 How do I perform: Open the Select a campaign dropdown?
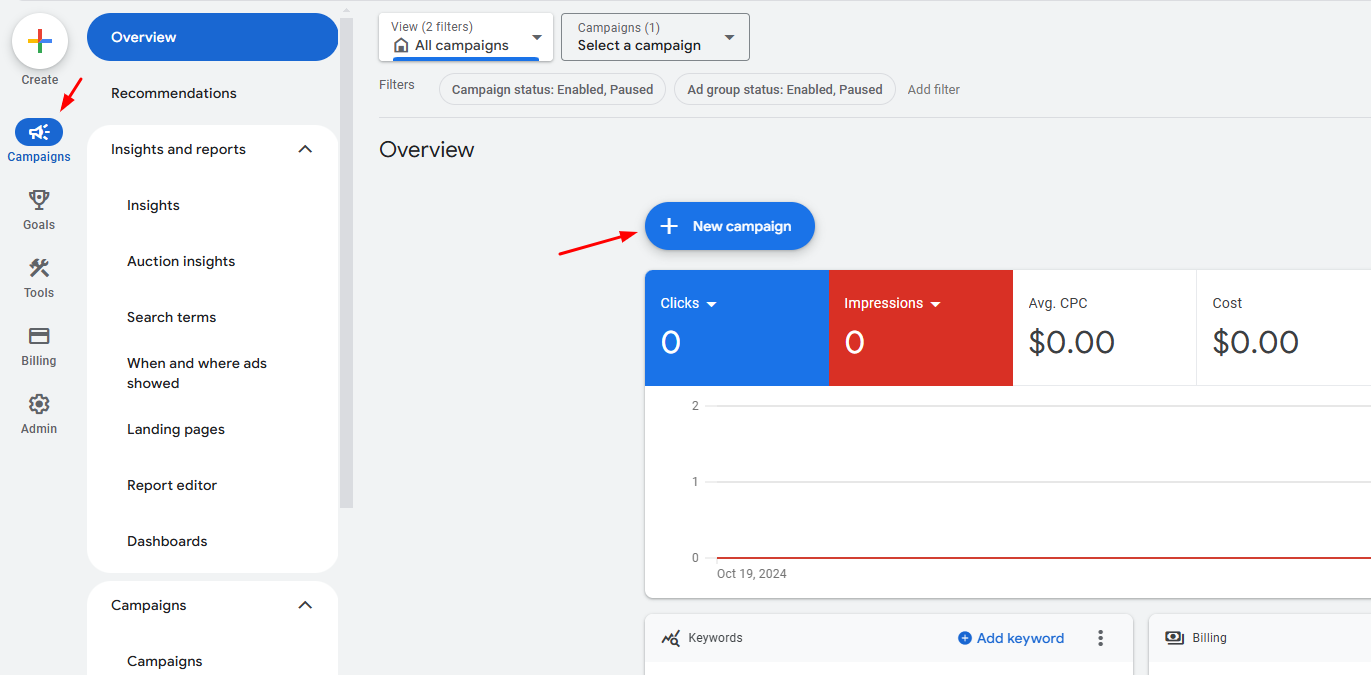coord(655,37)
